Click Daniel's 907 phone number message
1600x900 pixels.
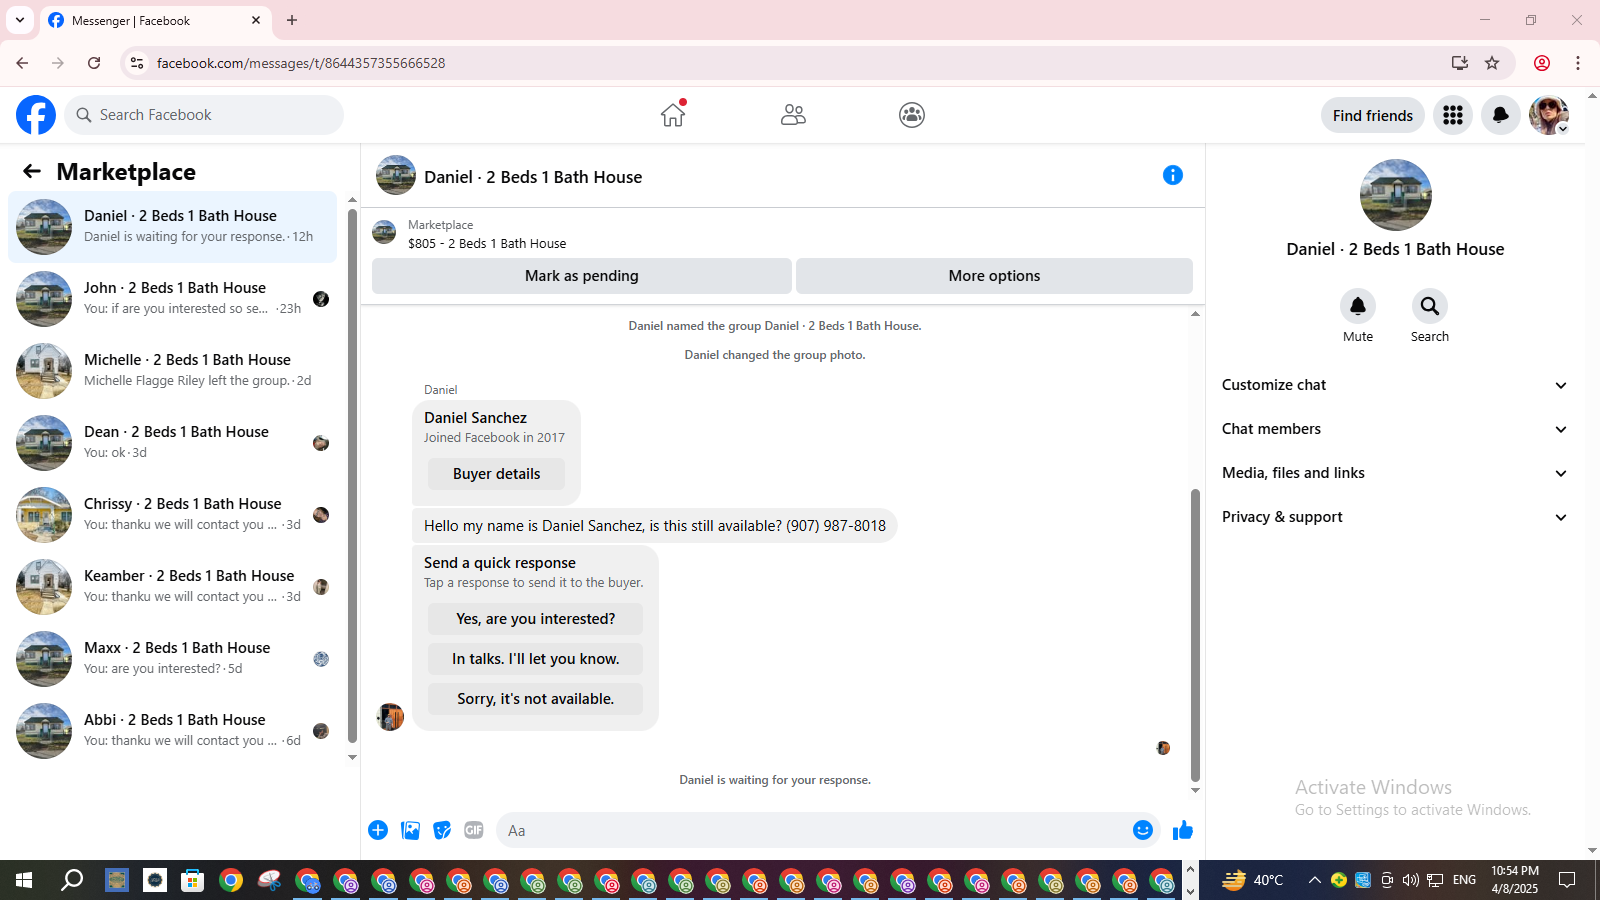click(x=654, y=526)
